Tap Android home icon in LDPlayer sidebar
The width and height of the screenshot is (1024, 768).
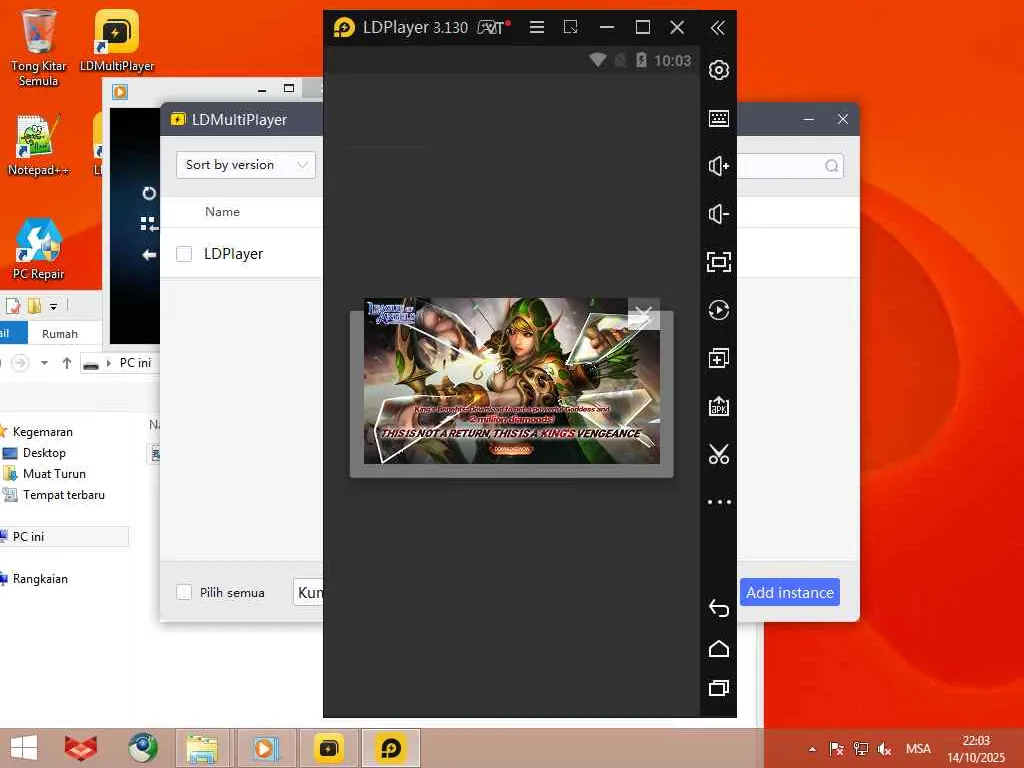tap(718, 648)
